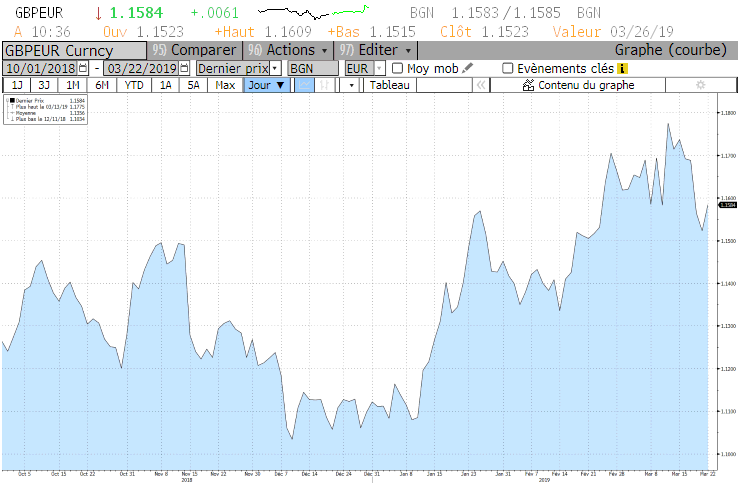Select the bar chart type icon
This screenshot has width=748, height=484.
tap(324, 85)
